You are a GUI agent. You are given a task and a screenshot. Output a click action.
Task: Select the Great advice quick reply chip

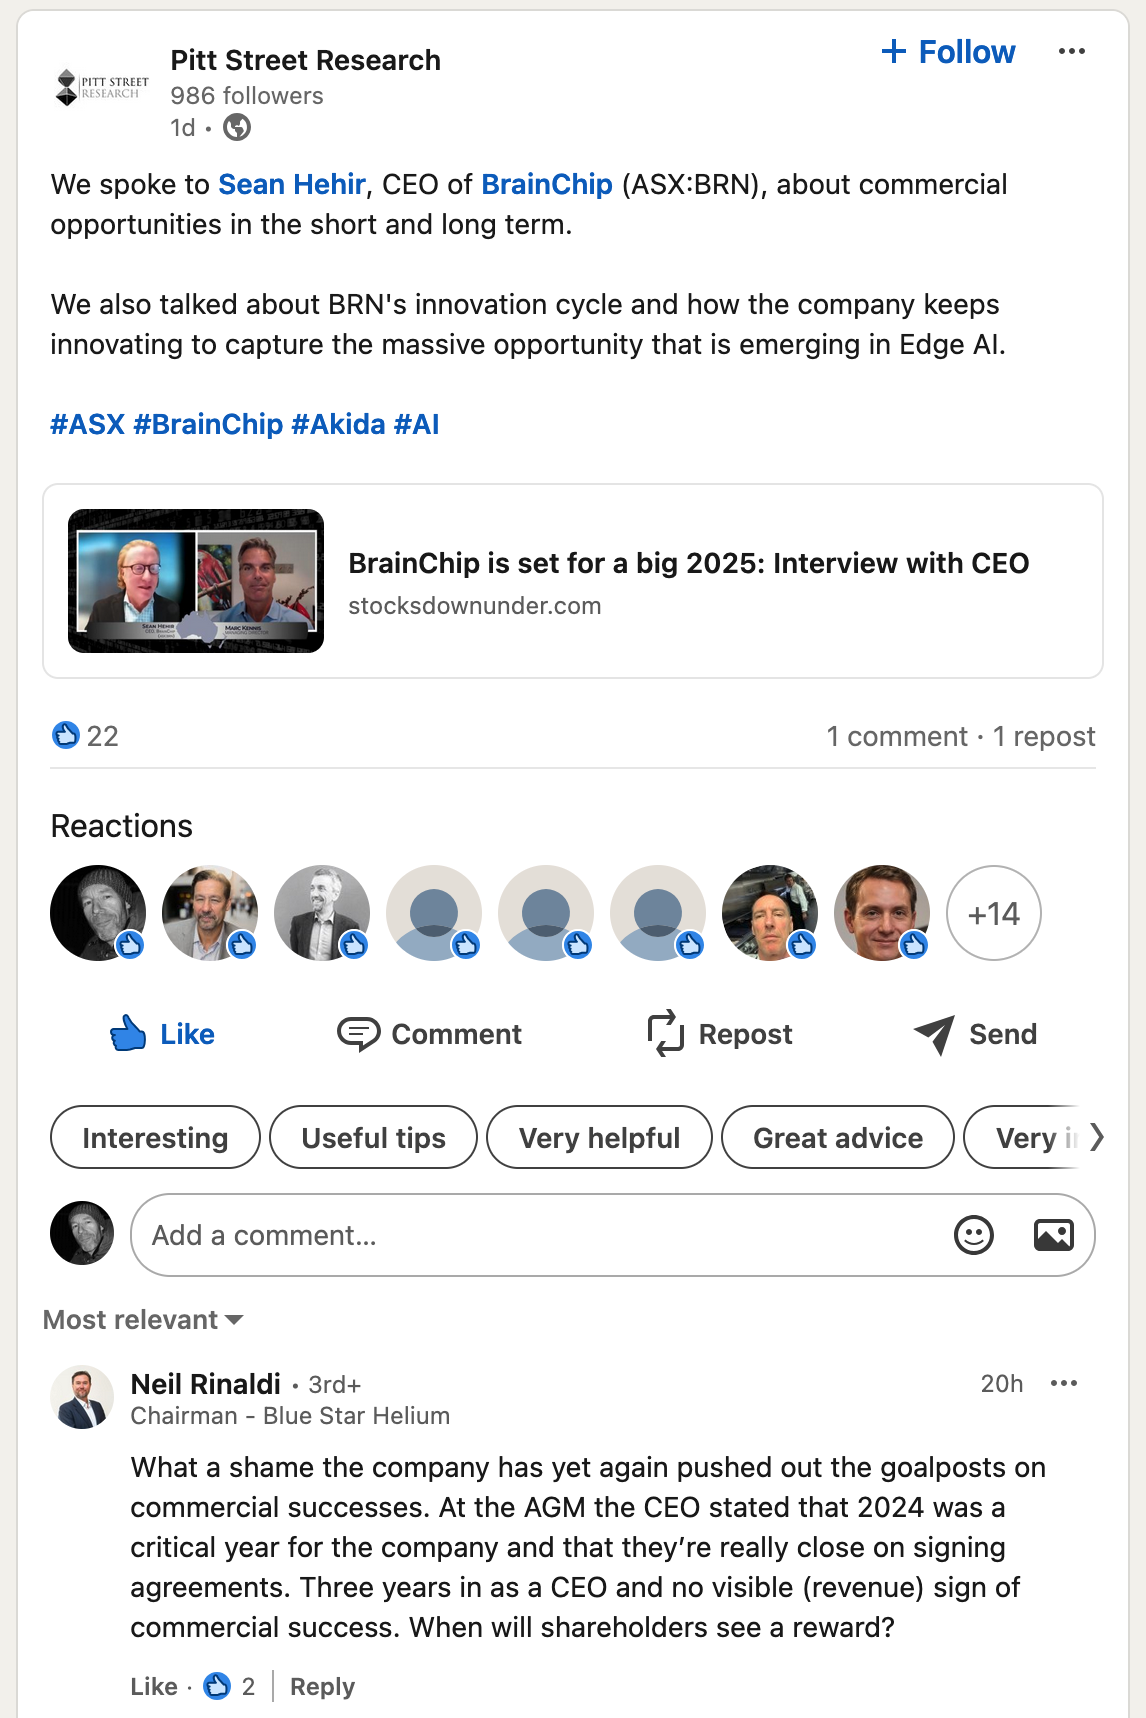[837, 1138]
